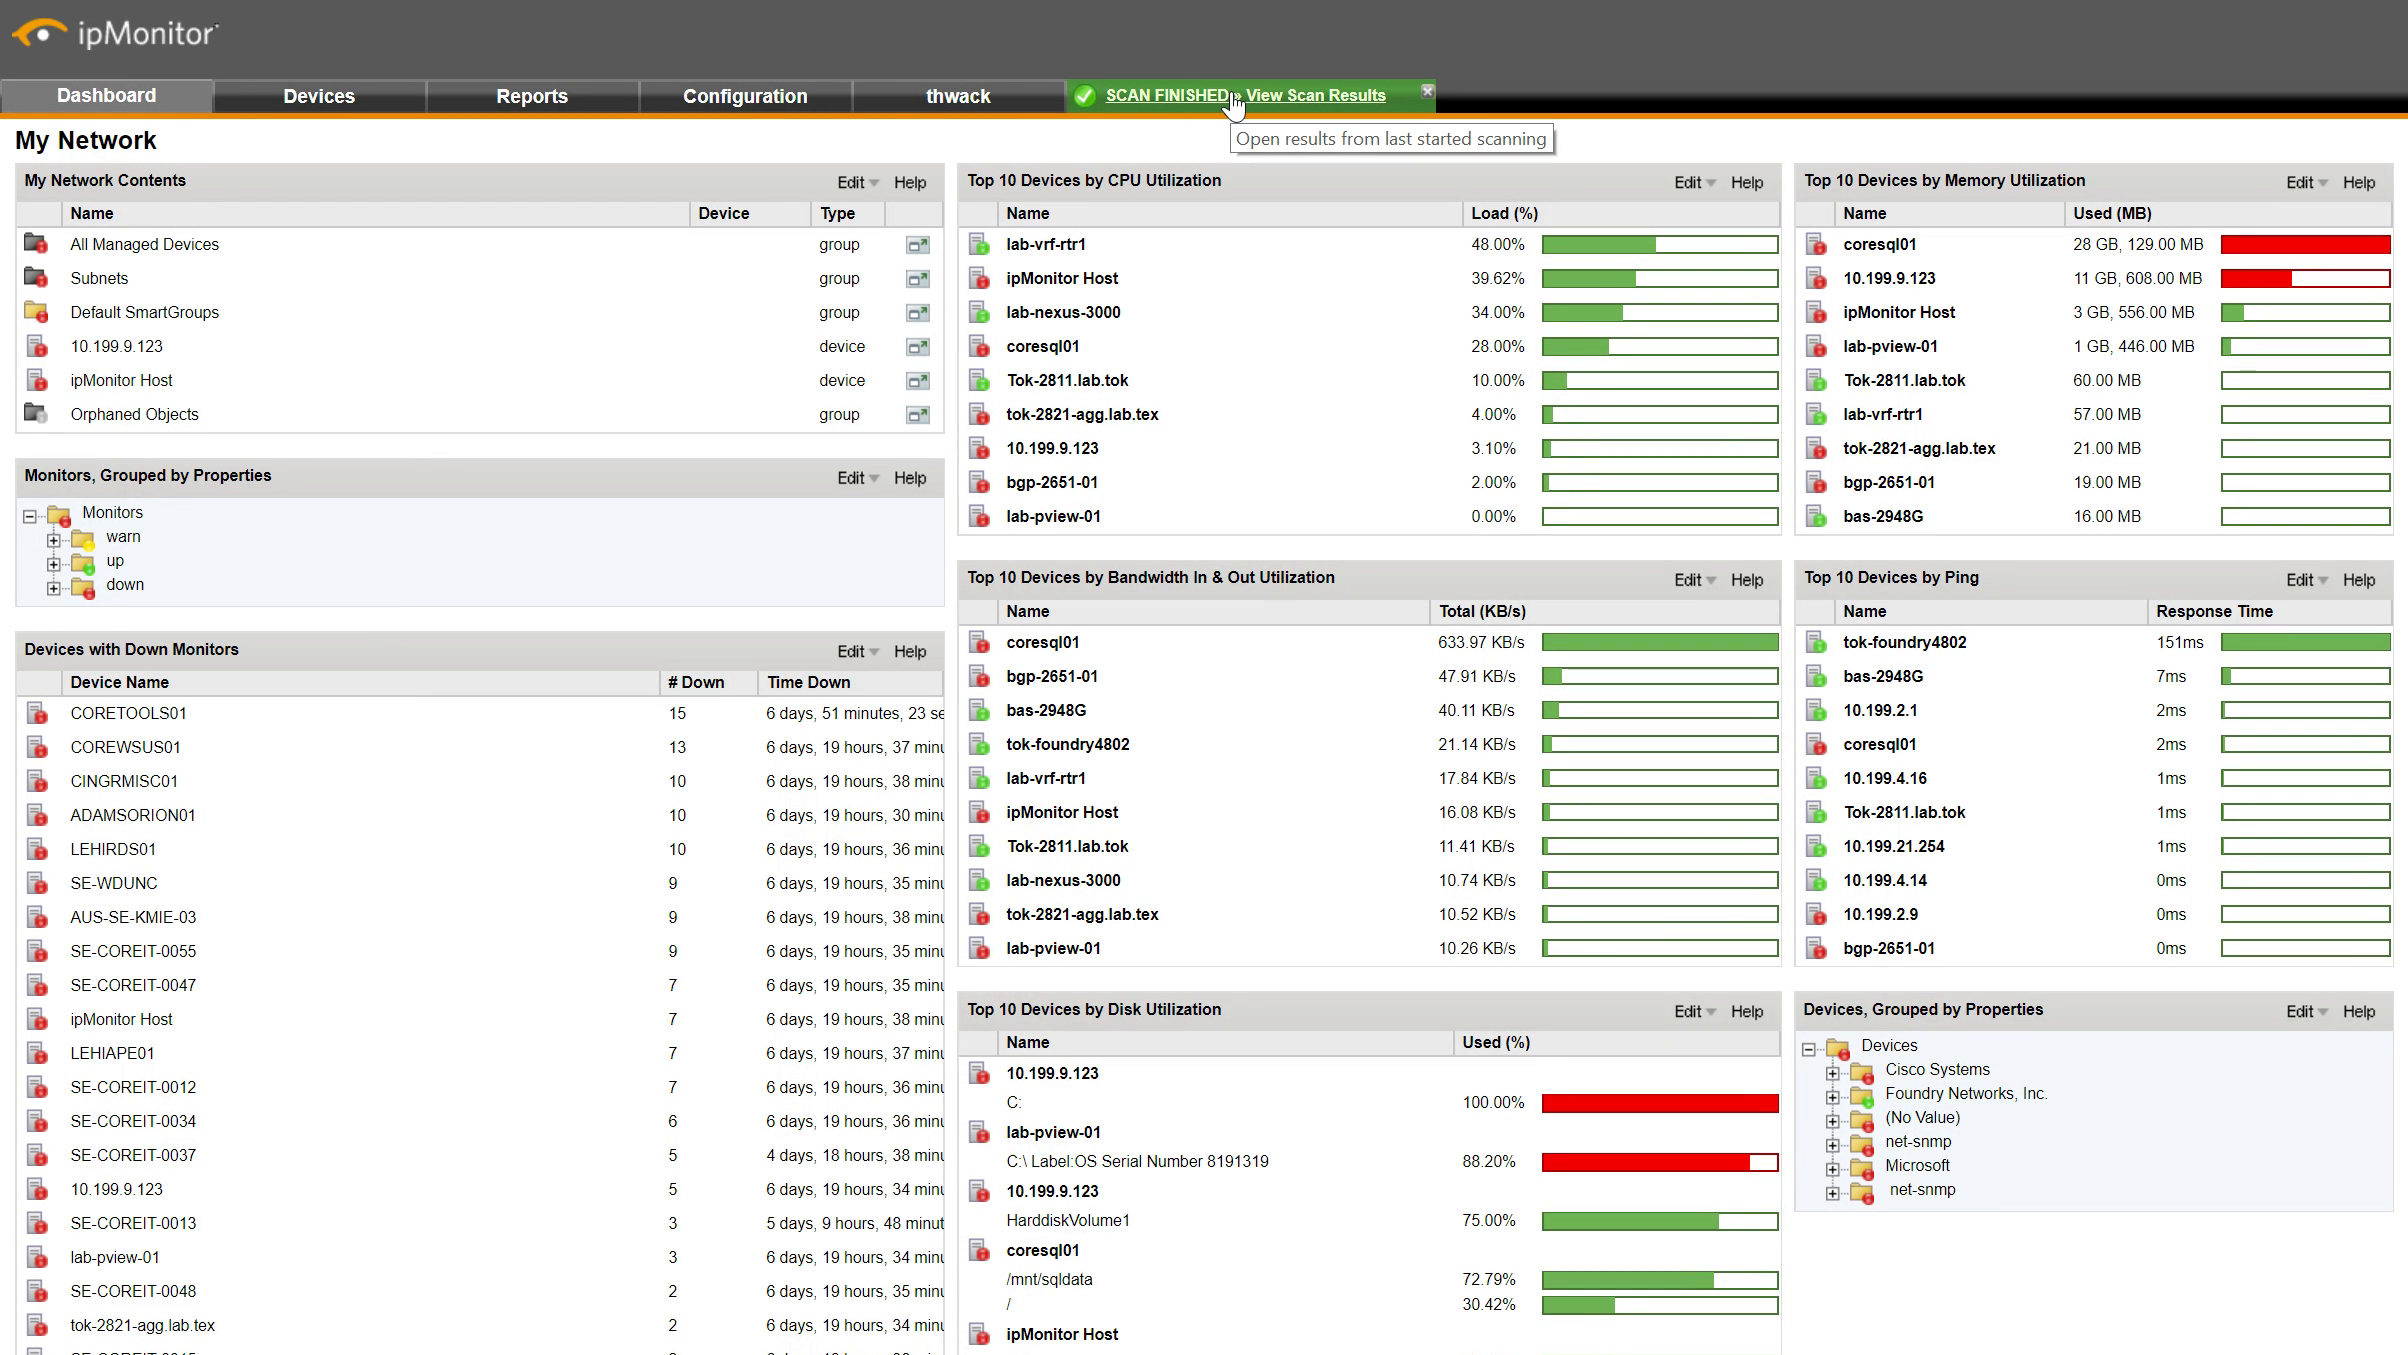Expand Cisco Systems device group
The width and height of the screenshot is (2408, 1355).
(x=1833, y=1073)
